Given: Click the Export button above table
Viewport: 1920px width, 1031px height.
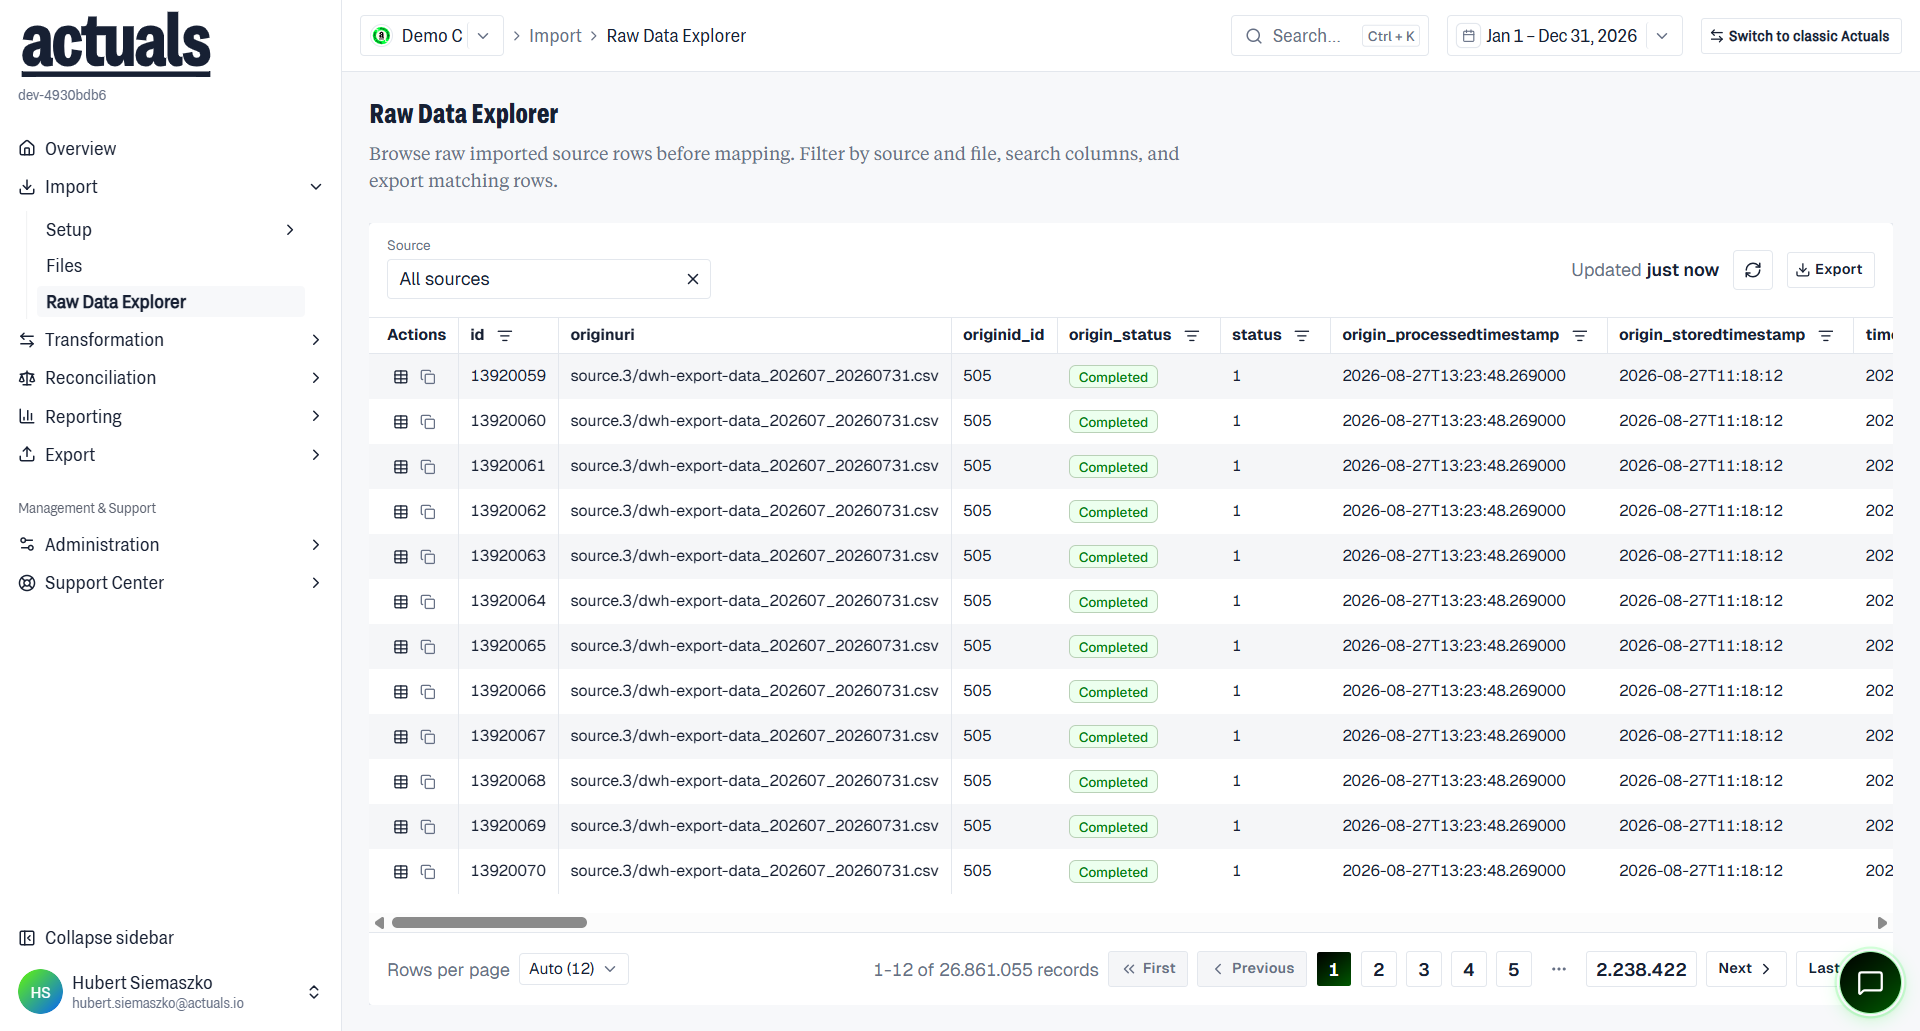Looking at the screenshot, I should (x=1830, y=270).
